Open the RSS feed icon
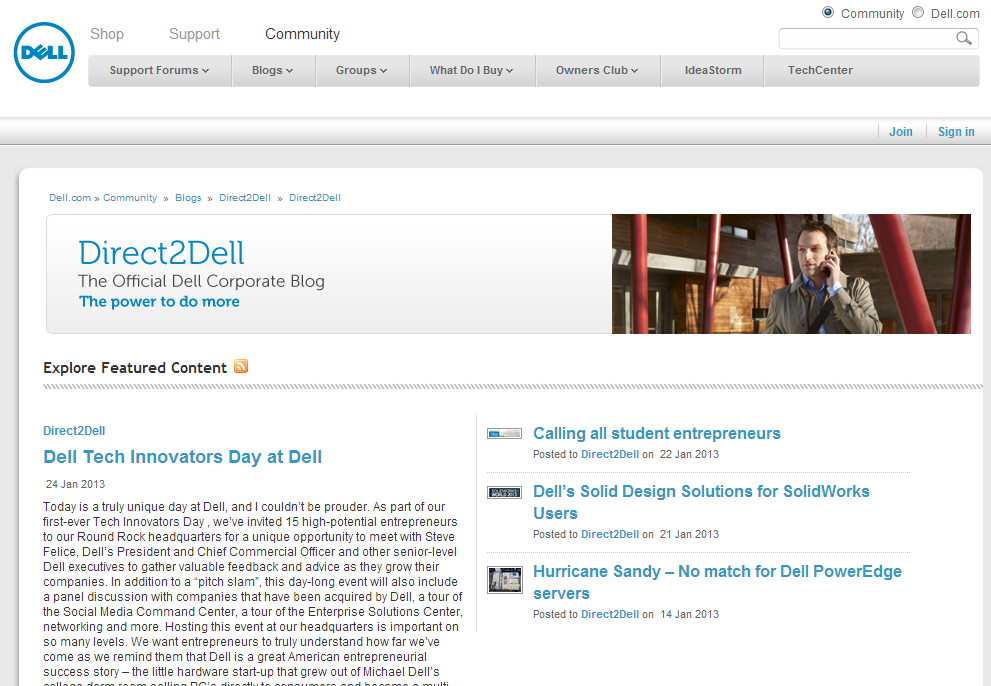Screen dimensions: 991x686 [241, 366]
